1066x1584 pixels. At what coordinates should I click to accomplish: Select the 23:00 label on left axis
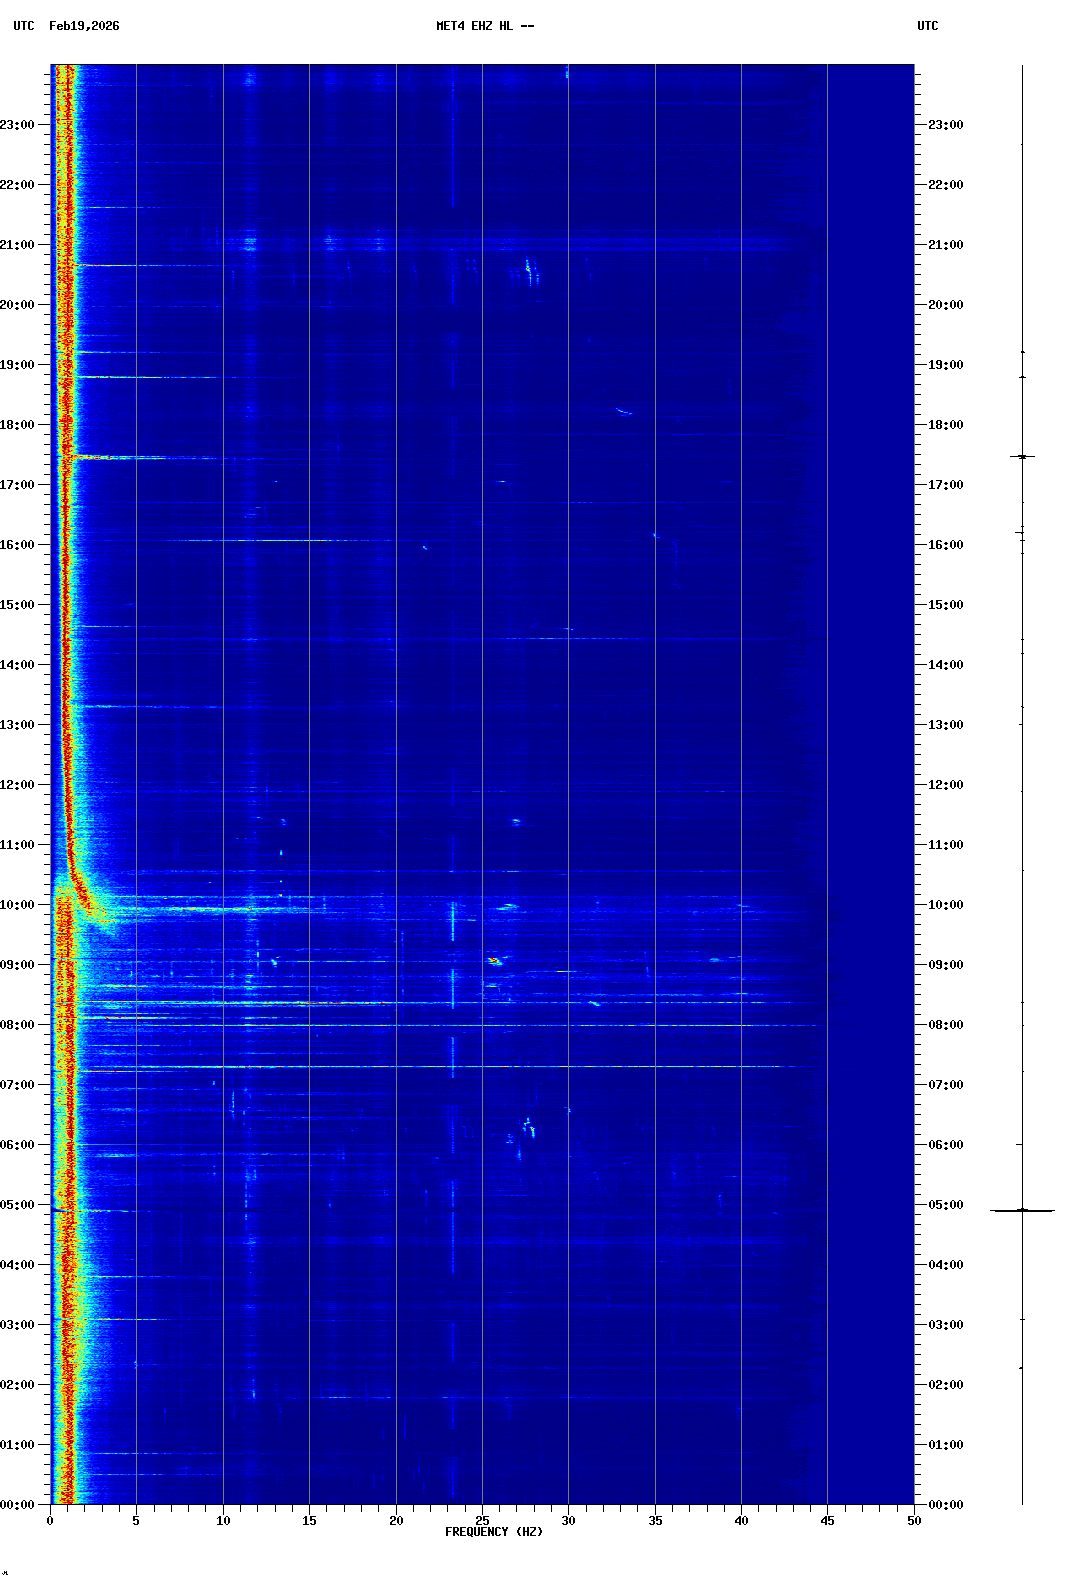[18, 125]
